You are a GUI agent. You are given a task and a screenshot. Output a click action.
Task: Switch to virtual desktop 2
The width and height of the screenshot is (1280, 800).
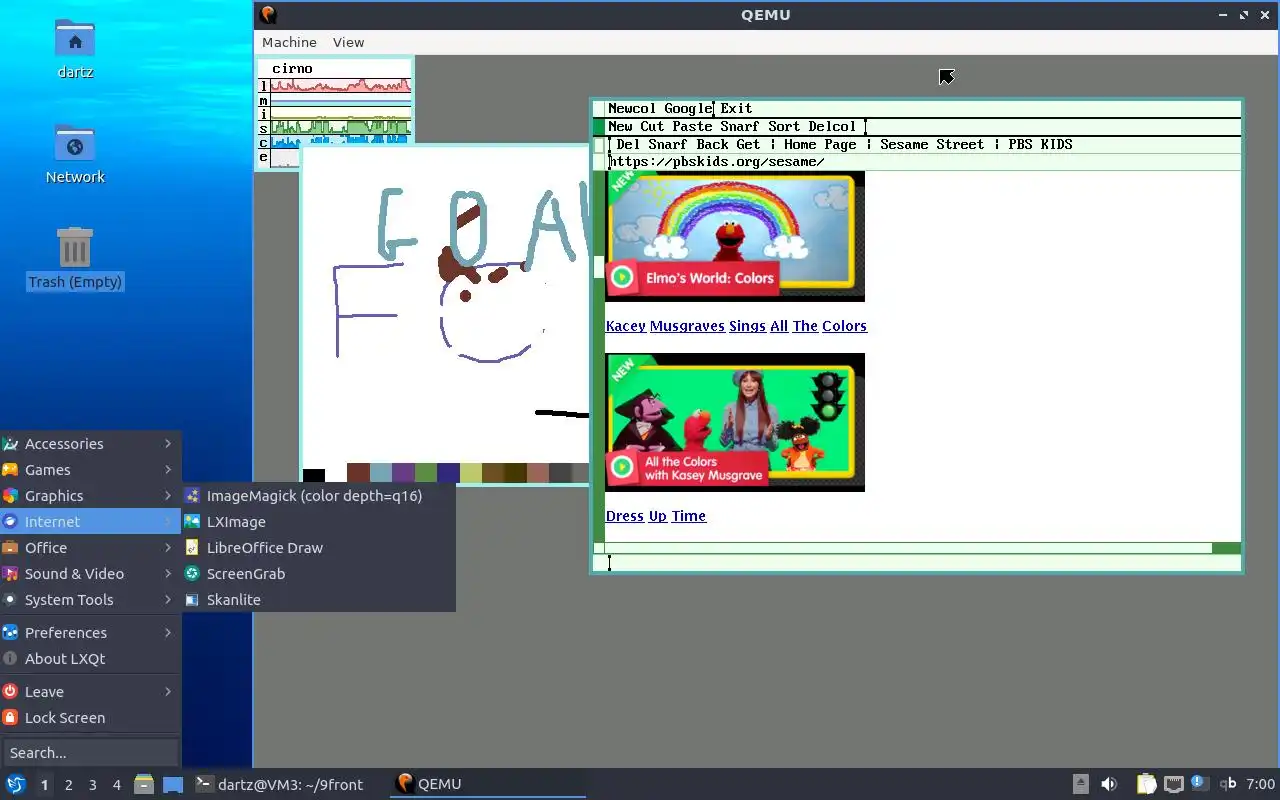[x=68, y=784]
